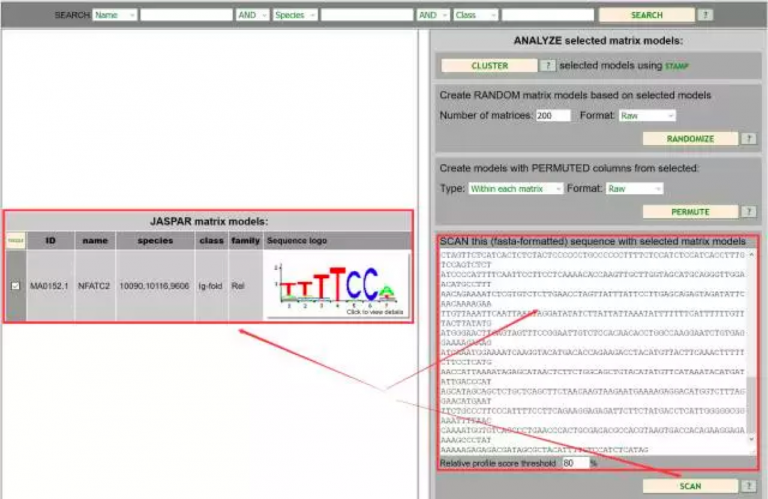Image resolution: width=768 pixels, height=499 pixels.
Task: Toggle the checkbox for MA0152.1 row
Action: click(15, 285)
